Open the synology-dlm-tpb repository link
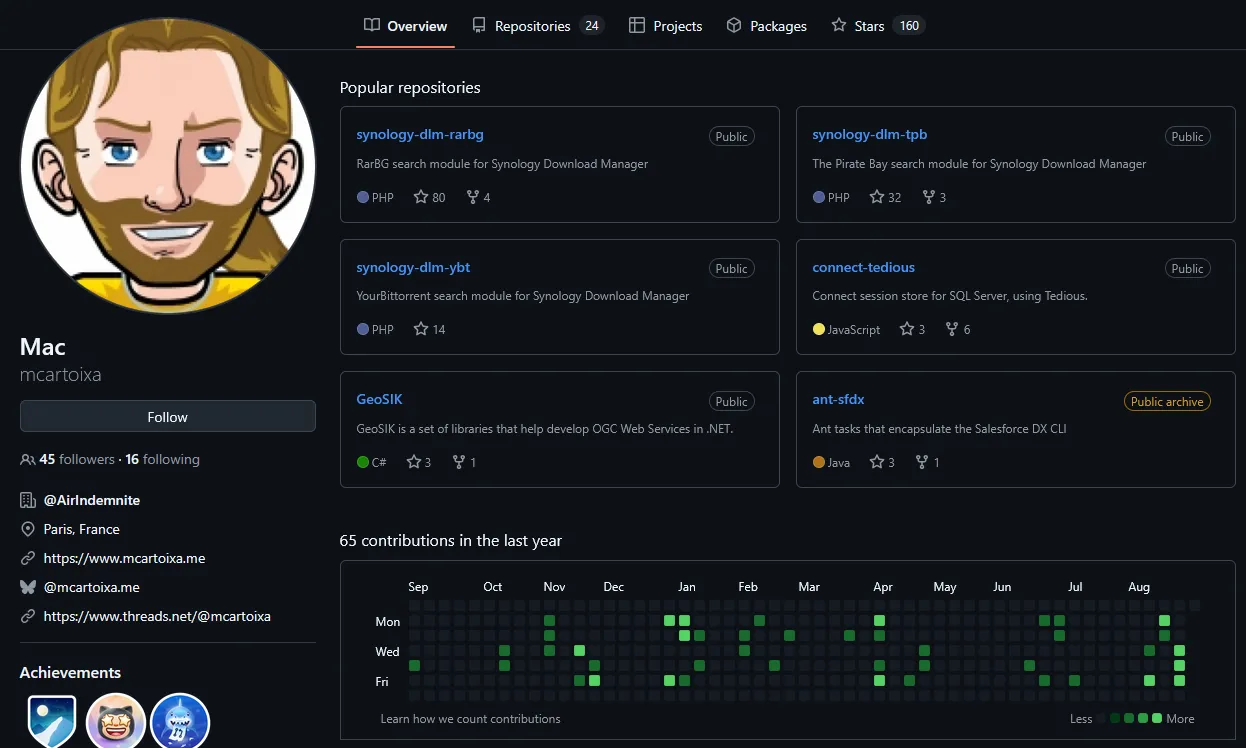The height and width of the screenshot is (748, 1246). [x=869, y=134]
